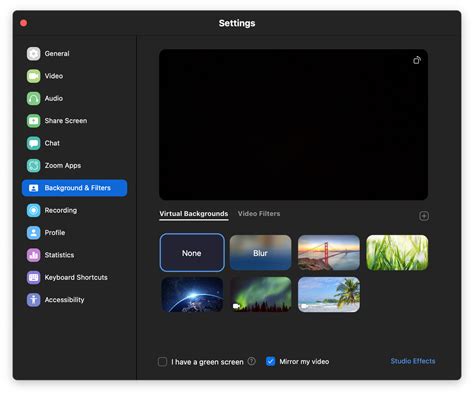This screenshot has width=474, height=395.
Task: Add a new virtual background image
Action: pyautogui.click(x=424, y=216)
